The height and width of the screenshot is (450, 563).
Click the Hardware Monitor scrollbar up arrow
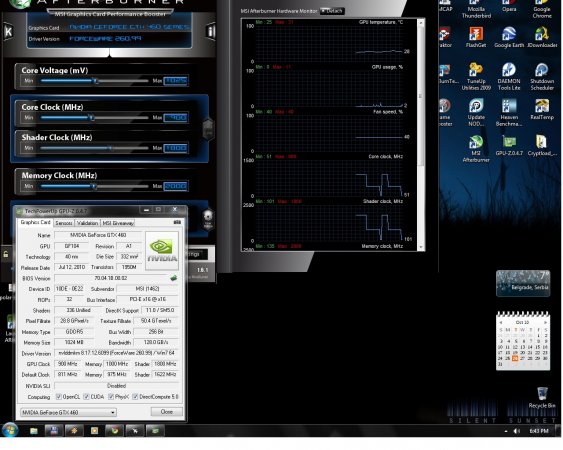coord(421,23)
